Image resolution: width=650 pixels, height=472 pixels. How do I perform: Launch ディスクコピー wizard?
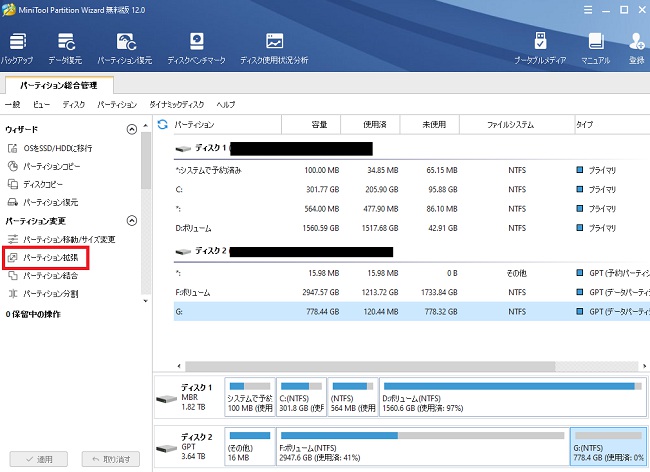click(35, 184)
